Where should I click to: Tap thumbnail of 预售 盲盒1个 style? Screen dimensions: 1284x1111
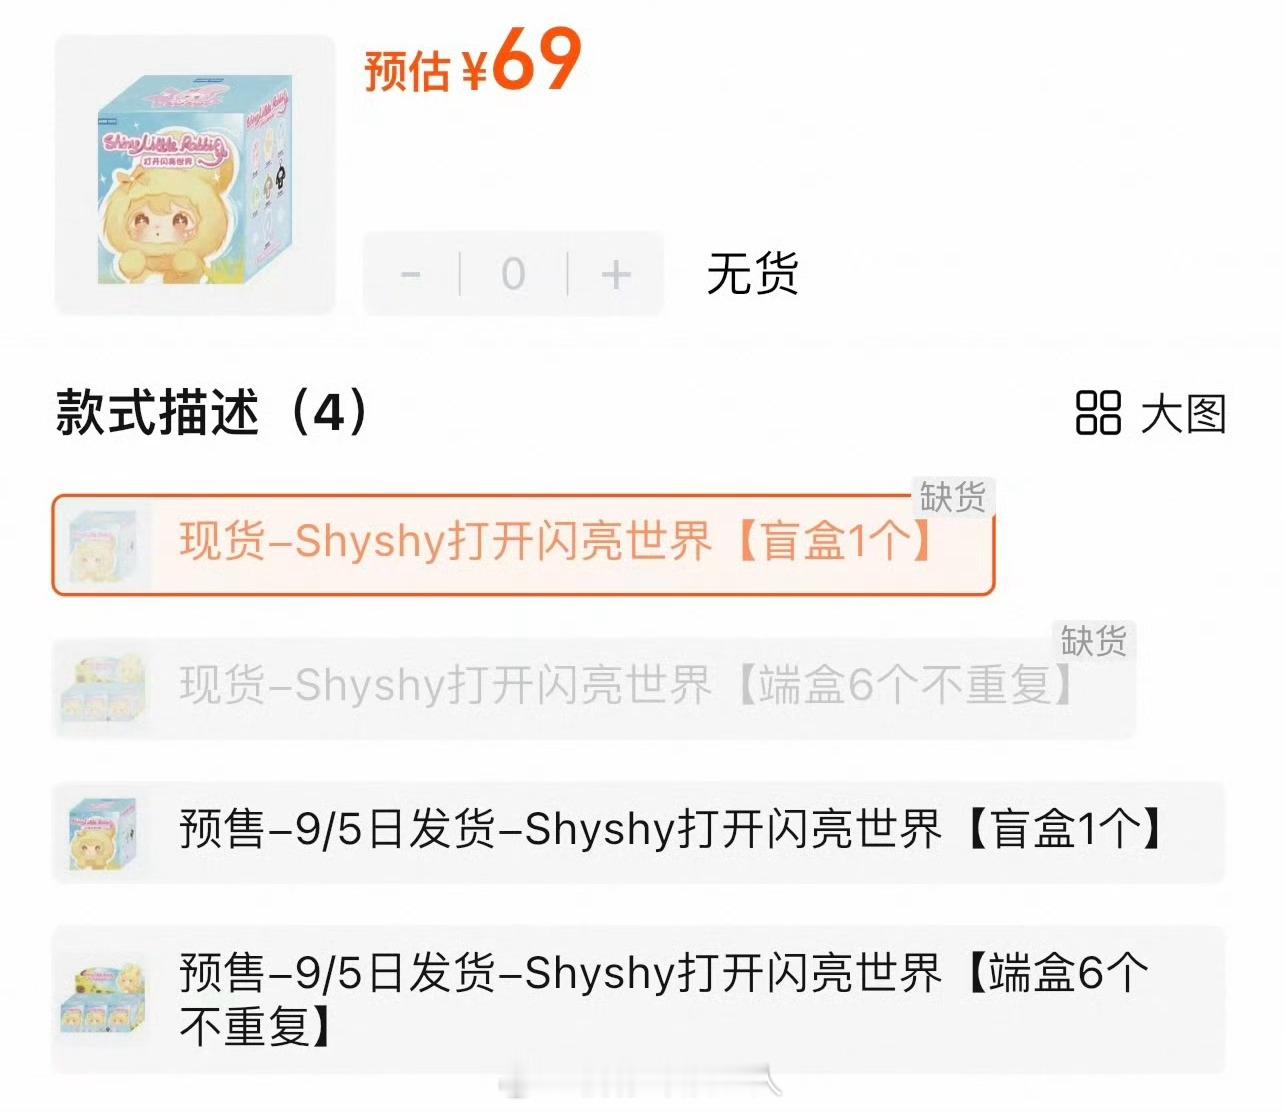point(103,832)
